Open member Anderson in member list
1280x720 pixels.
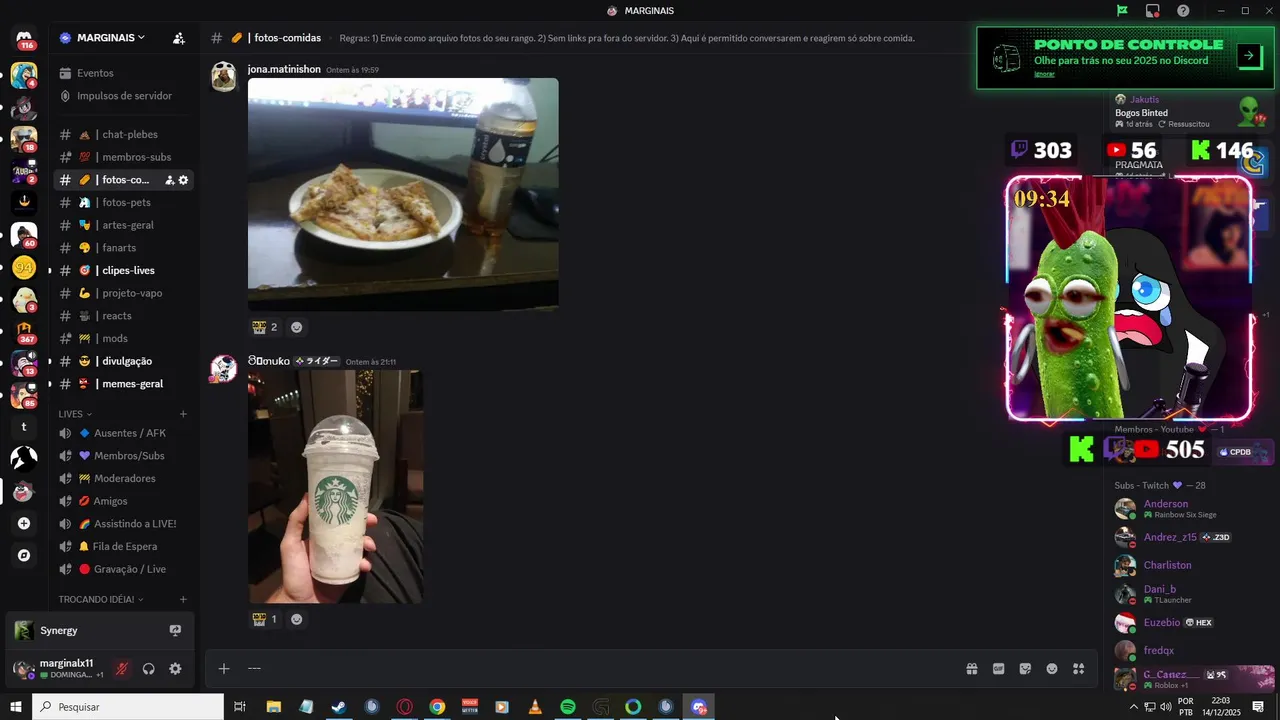(1190, 508)
